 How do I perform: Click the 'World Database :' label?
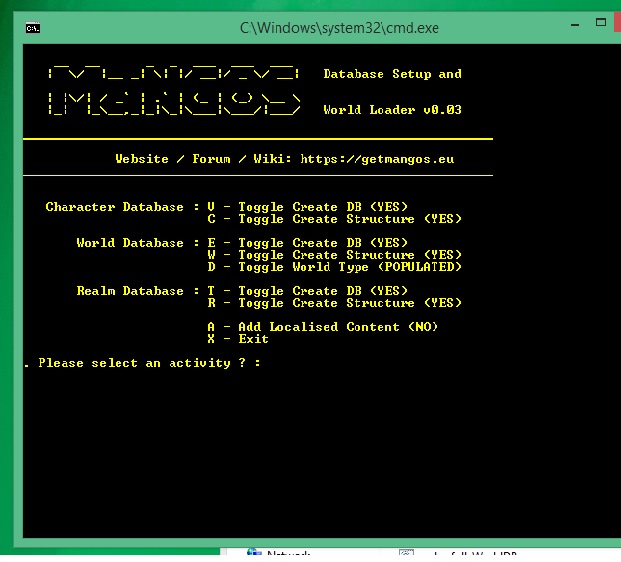138,243
